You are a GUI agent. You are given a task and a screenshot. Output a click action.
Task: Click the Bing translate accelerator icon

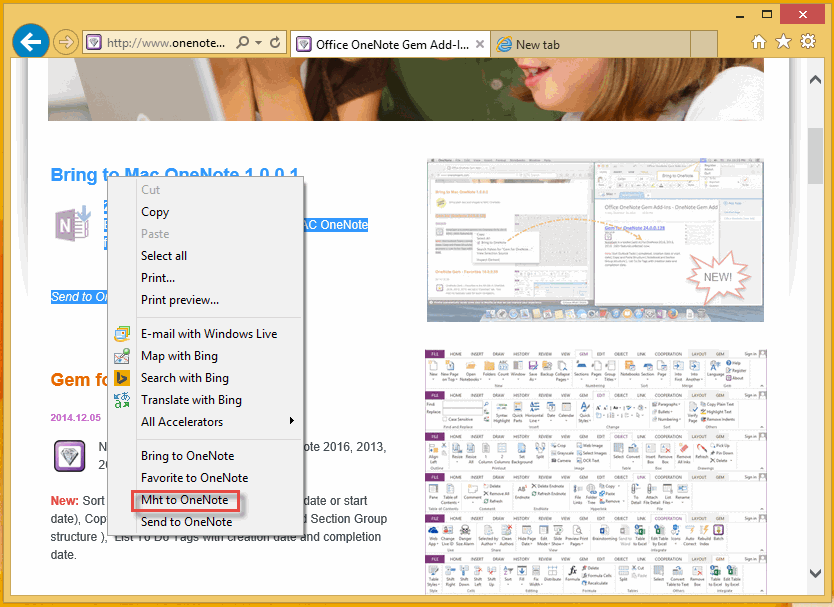coord(122,400)
